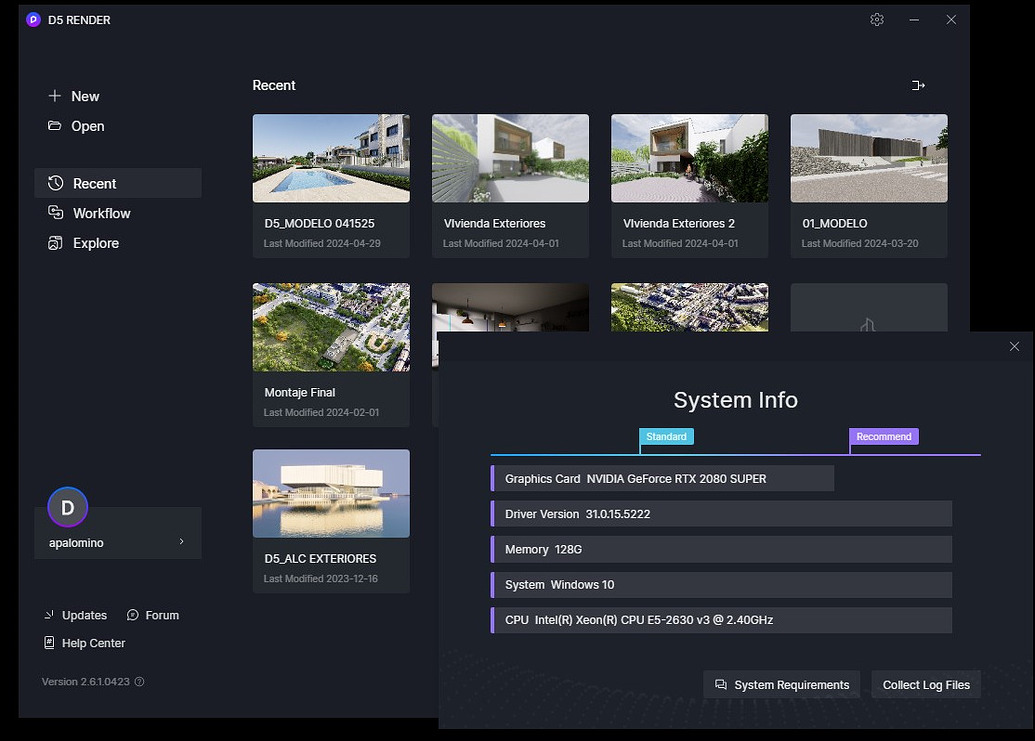The image size is (1035, 741).
Task: Open the D5_MODELO 041525 project thumbnail
Action: pyautogui.click(x=331, y=158)
